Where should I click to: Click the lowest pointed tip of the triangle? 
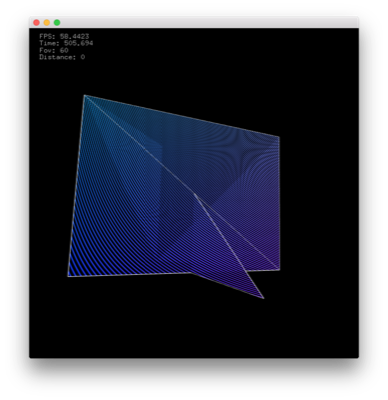263,298
